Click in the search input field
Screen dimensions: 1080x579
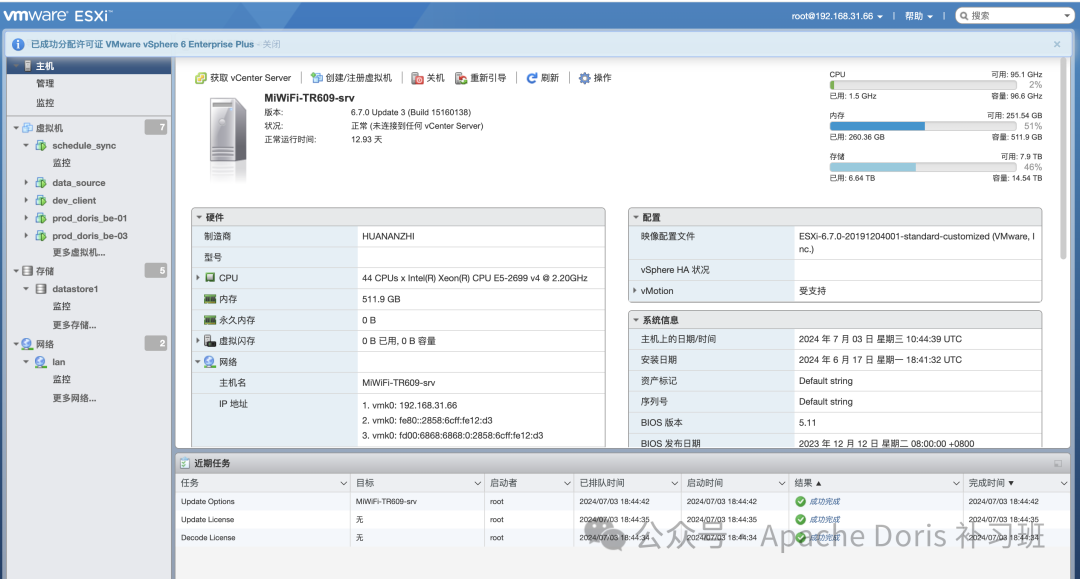tap(1016, 16)
